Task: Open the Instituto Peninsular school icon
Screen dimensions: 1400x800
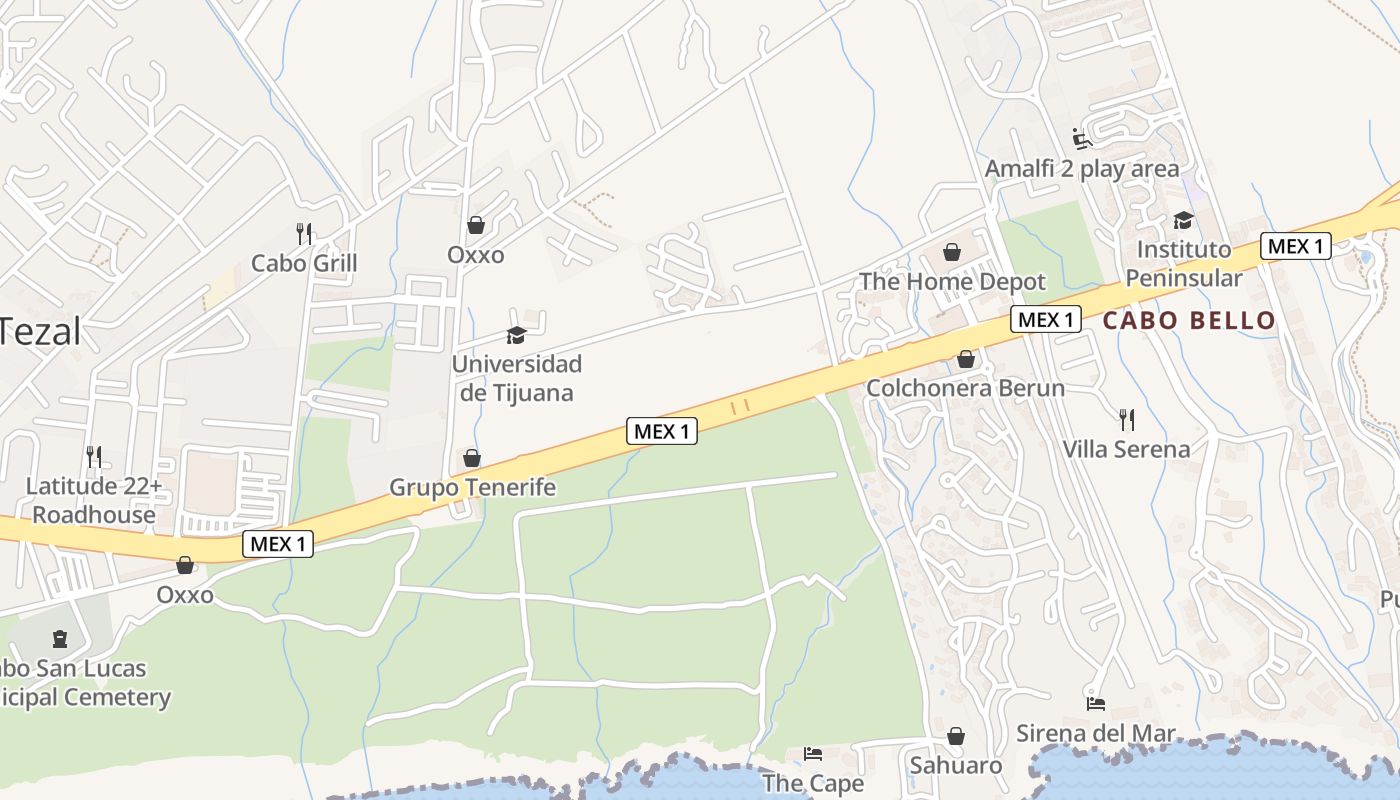Action: click(x=1184, y=220)
